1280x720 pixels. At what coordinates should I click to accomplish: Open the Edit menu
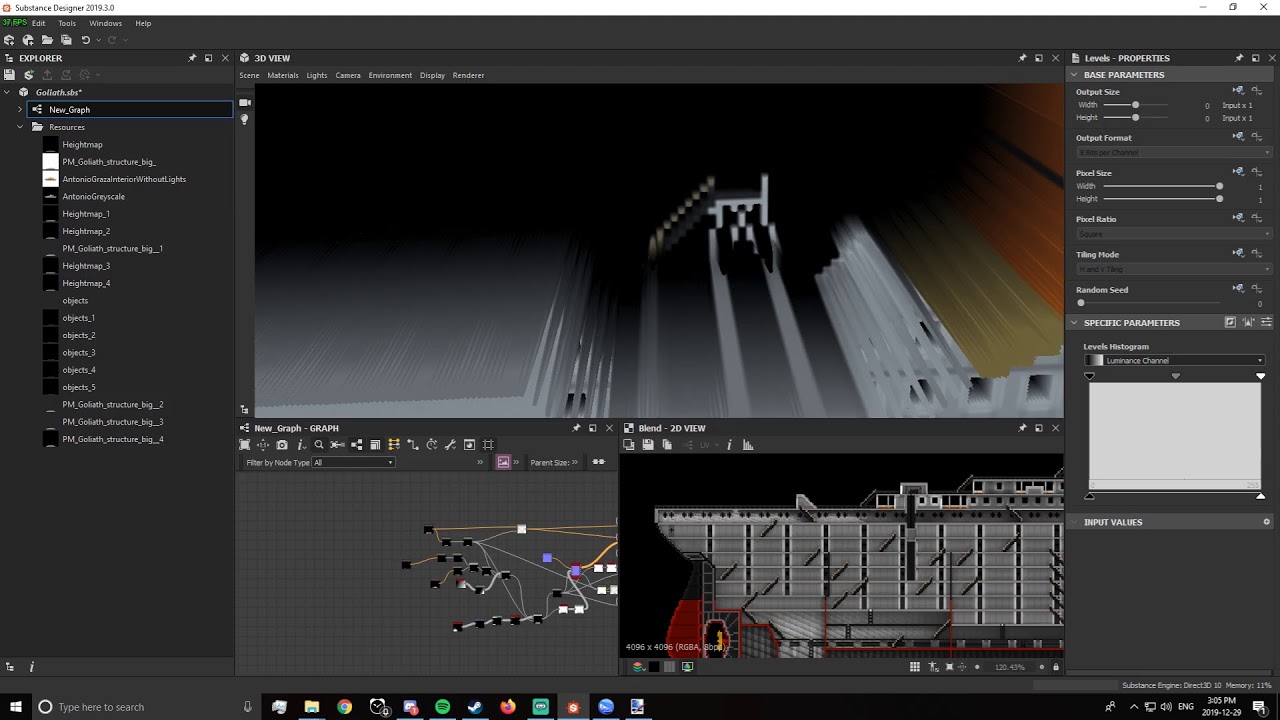[38, 23]
